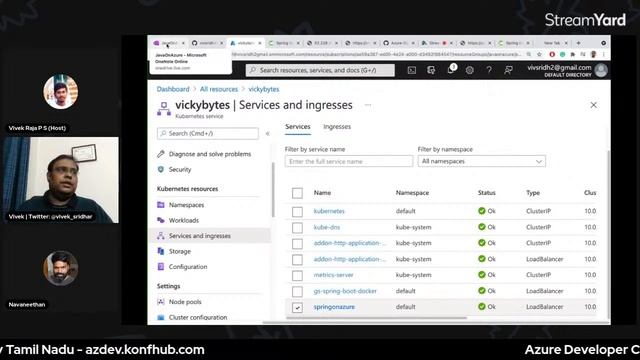Click the Namespaces sidebar icon
Screen dimensions: 640x360
pyautogui.click(x=161, y=204)
